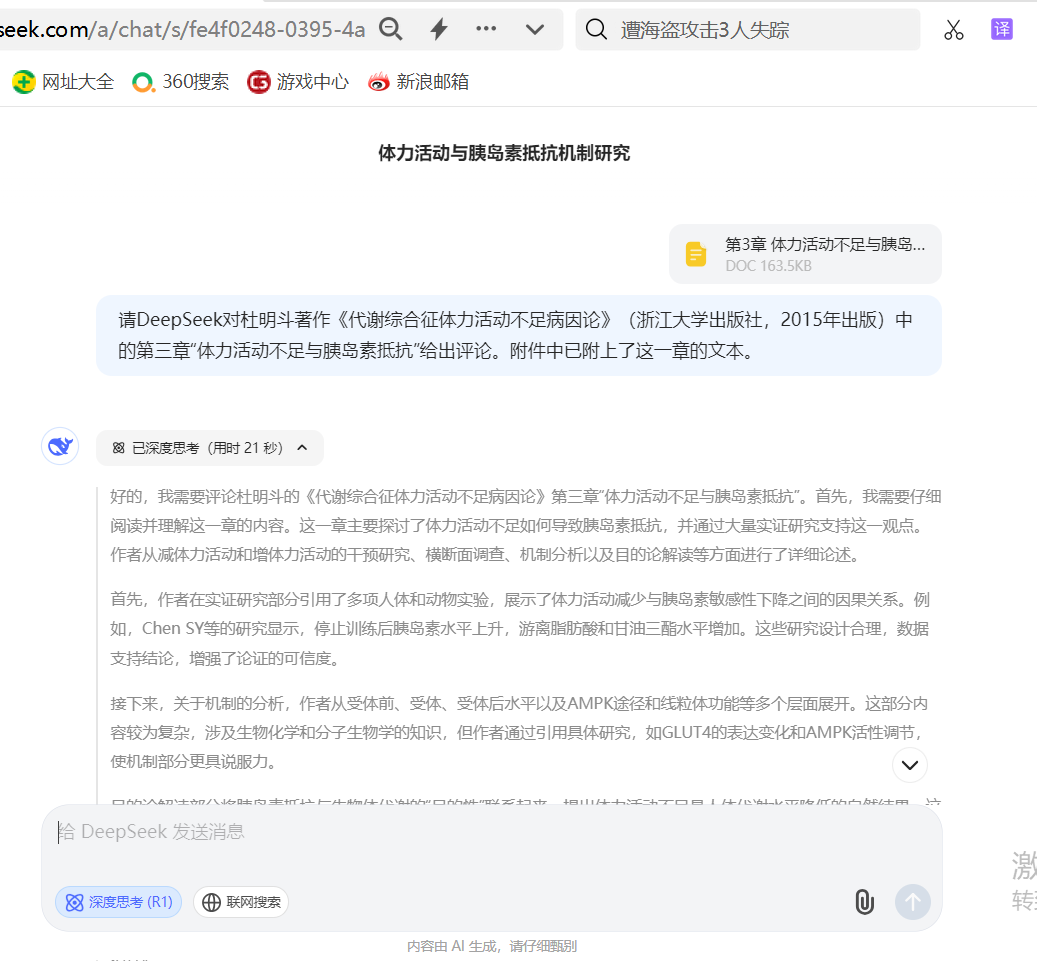Screen dimensions: 1037x961
Task: Click the purple translate 译 icon
Action: pos(1001,29)
